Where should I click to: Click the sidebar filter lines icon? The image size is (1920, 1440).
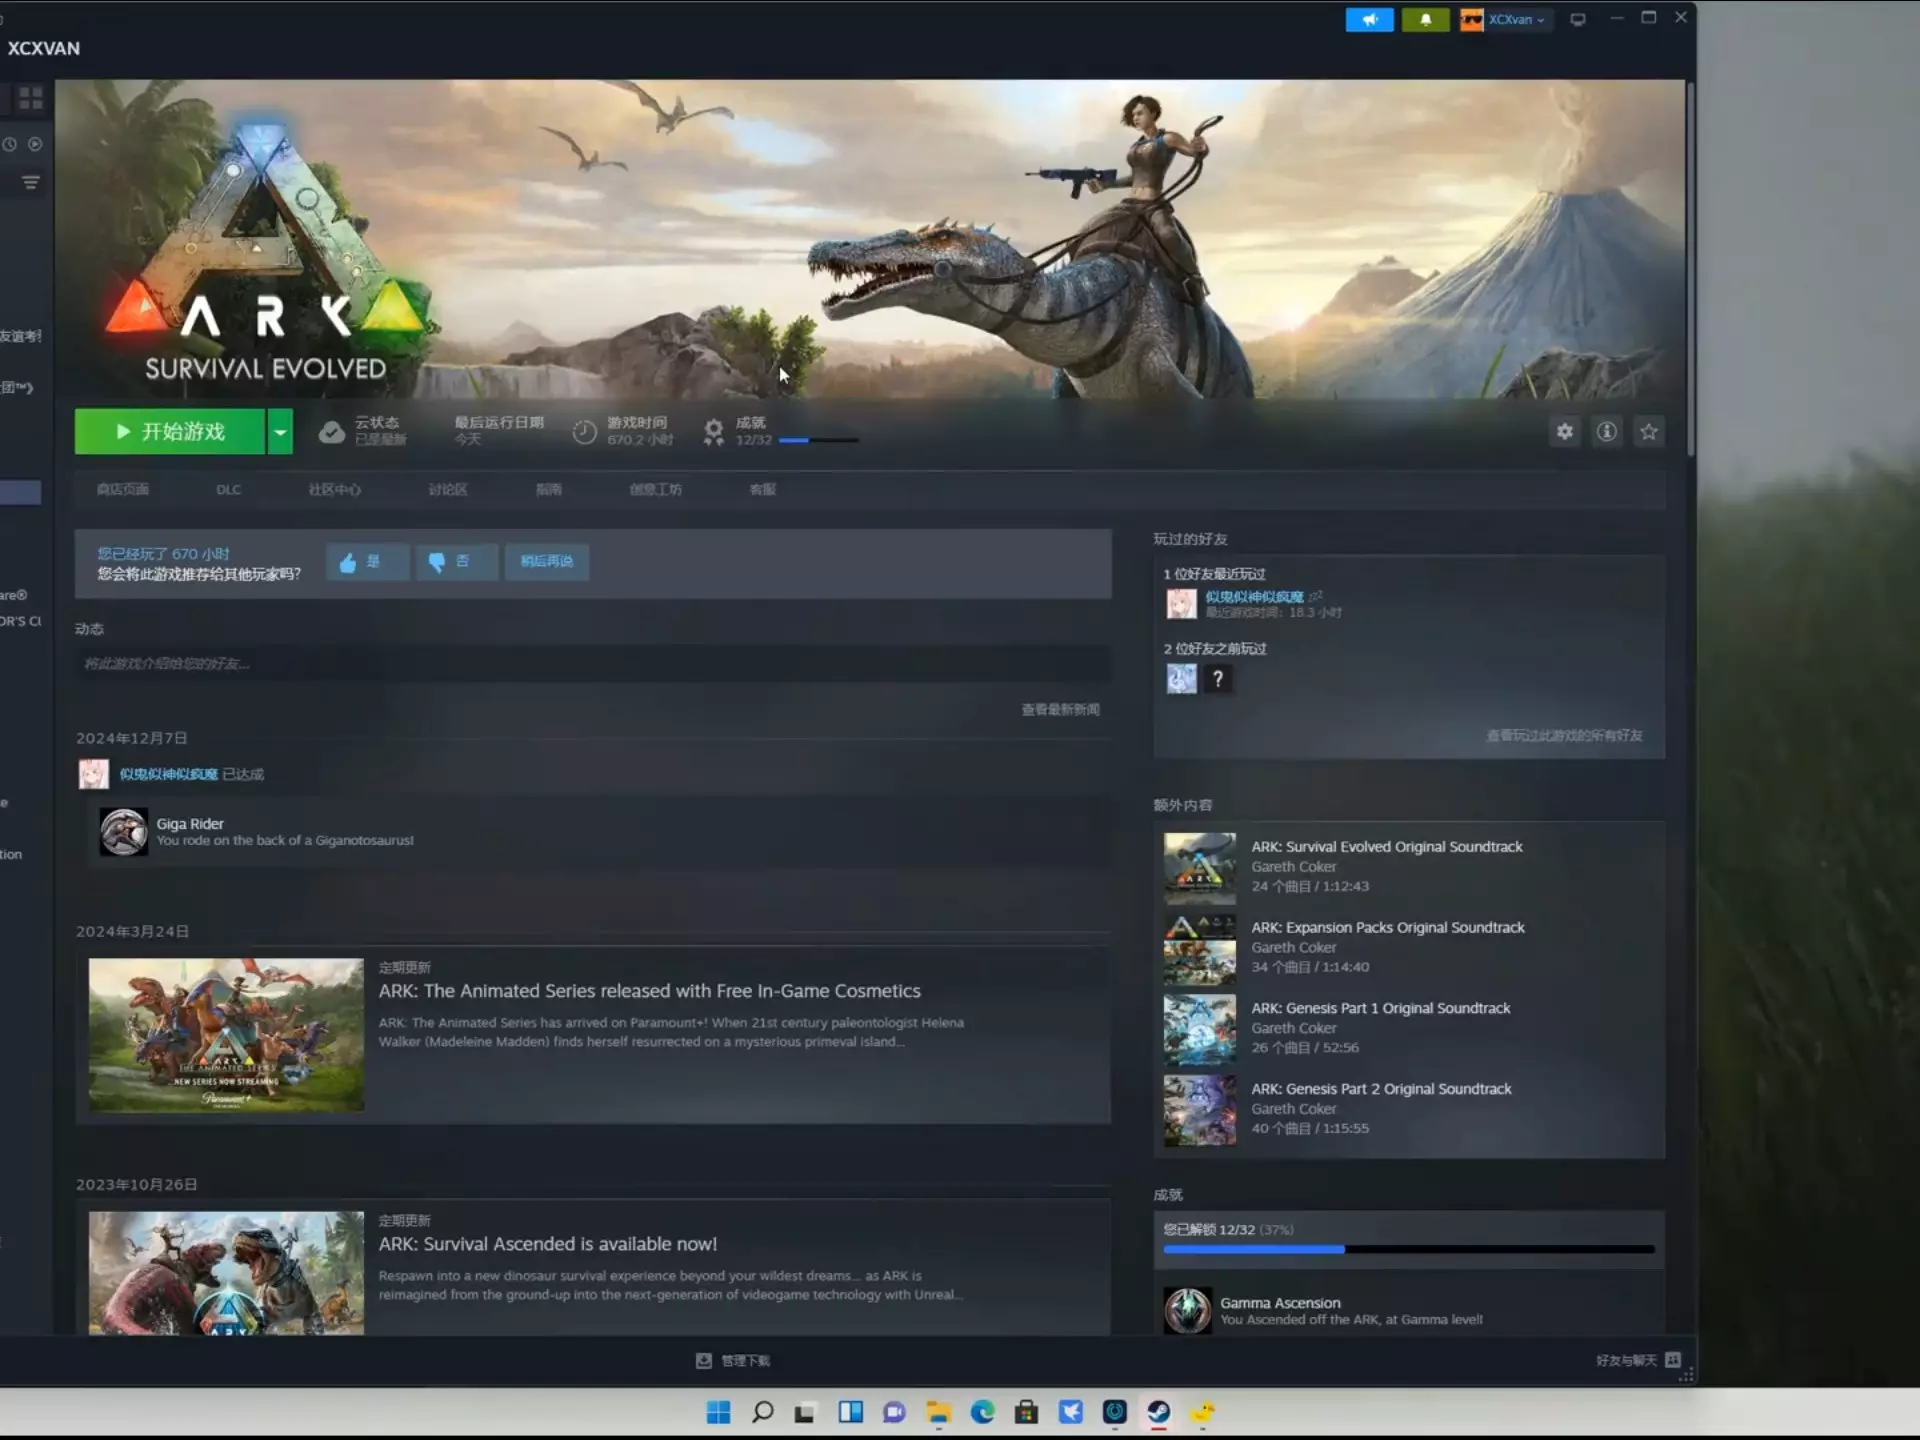(31, 182)
